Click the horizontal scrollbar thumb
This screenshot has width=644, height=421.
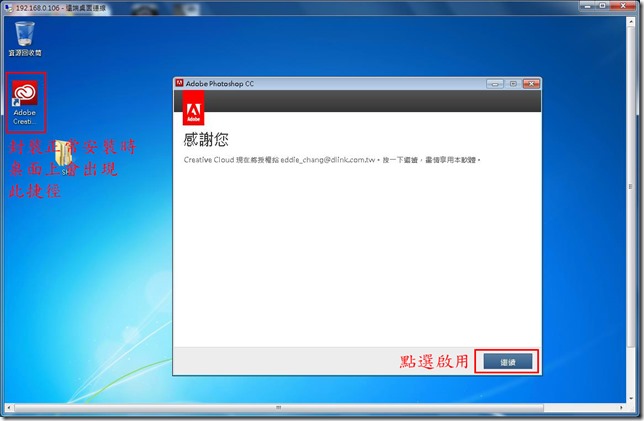[279, 407]
